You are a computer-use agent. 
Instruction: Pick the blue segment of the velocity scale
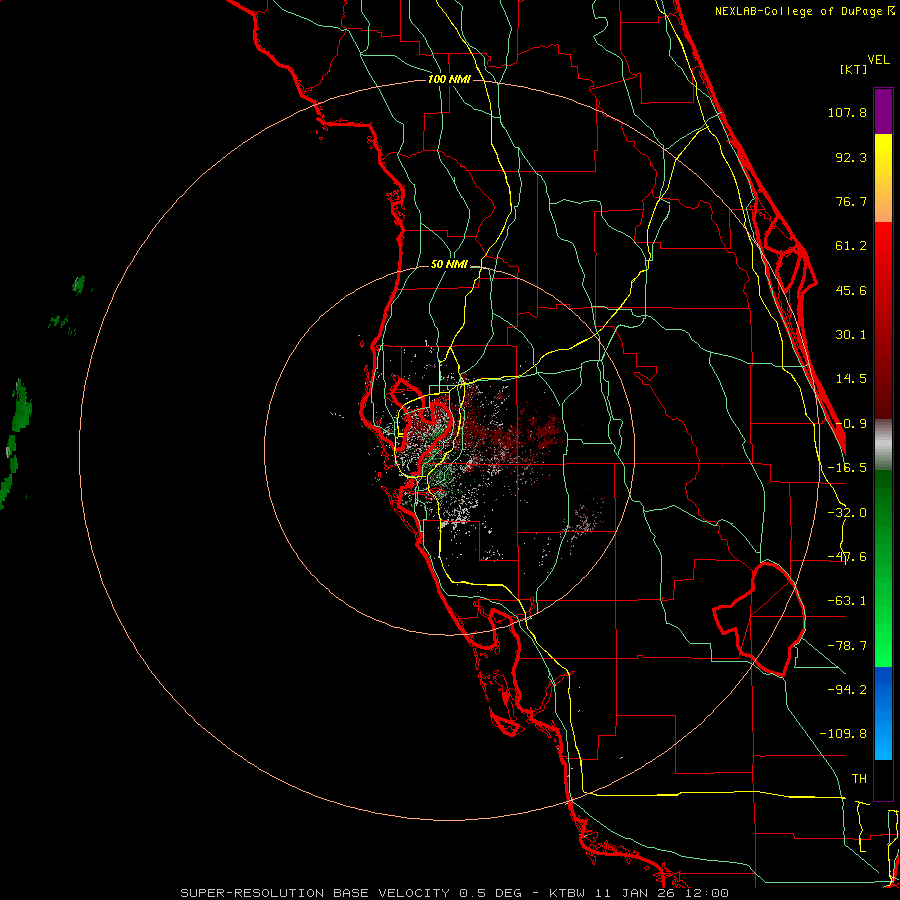(883, 713)
